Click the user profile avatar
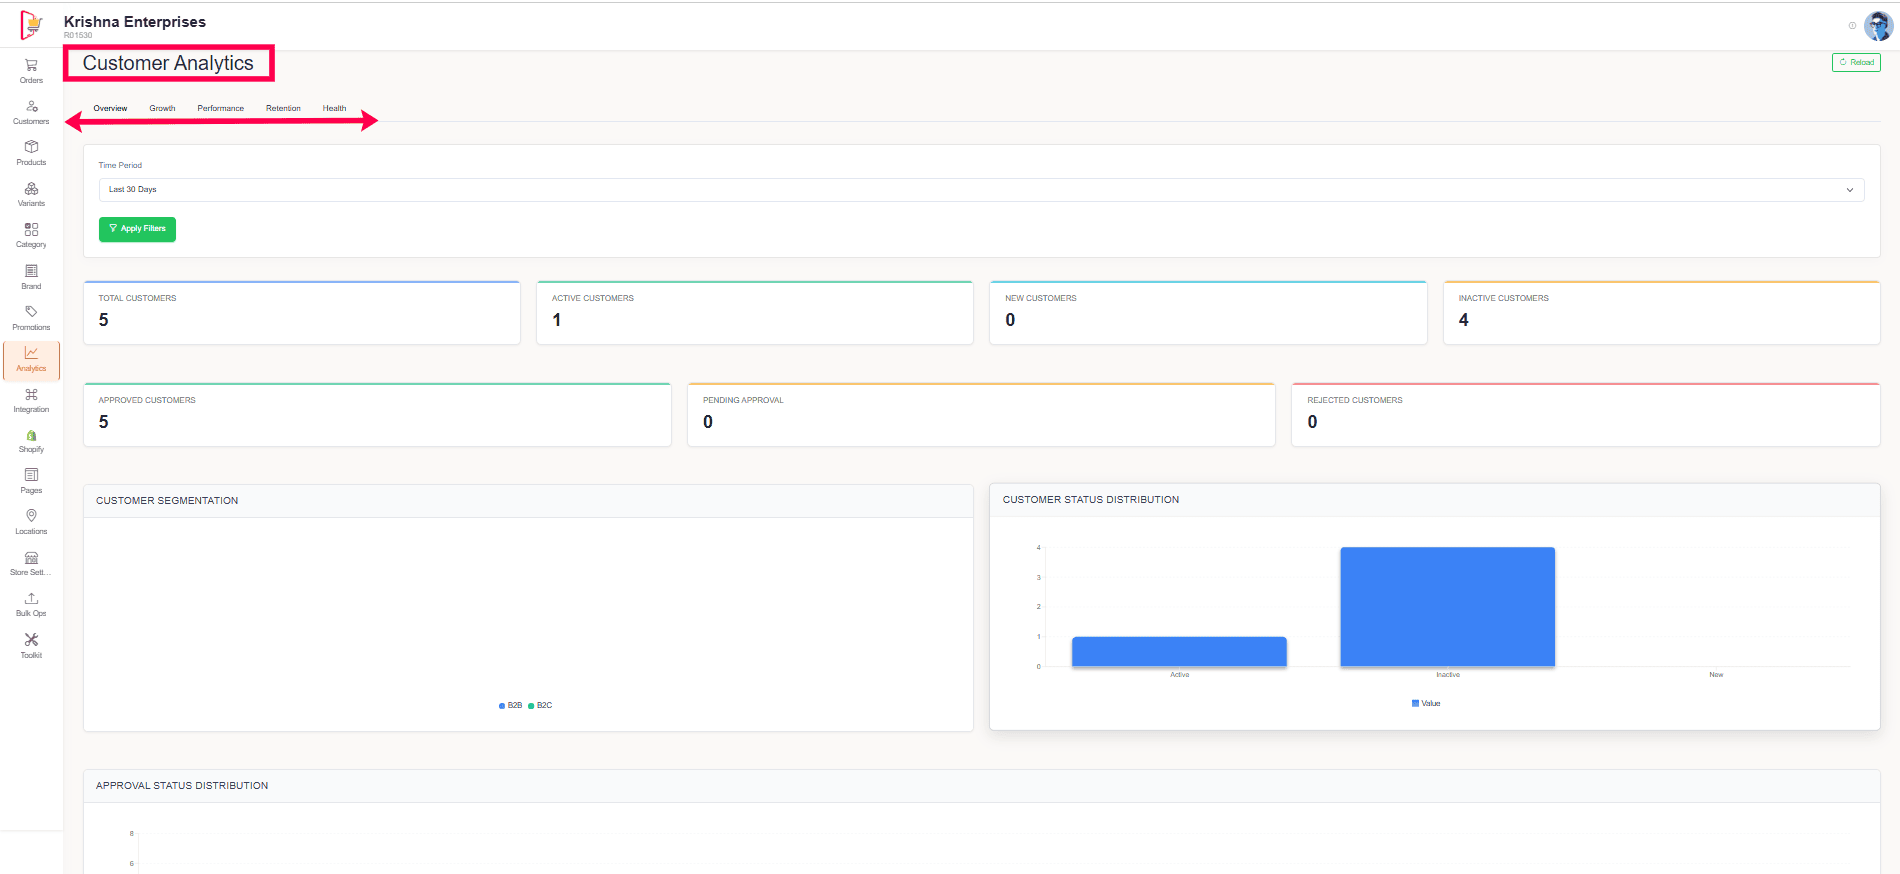 (1878, 26)
